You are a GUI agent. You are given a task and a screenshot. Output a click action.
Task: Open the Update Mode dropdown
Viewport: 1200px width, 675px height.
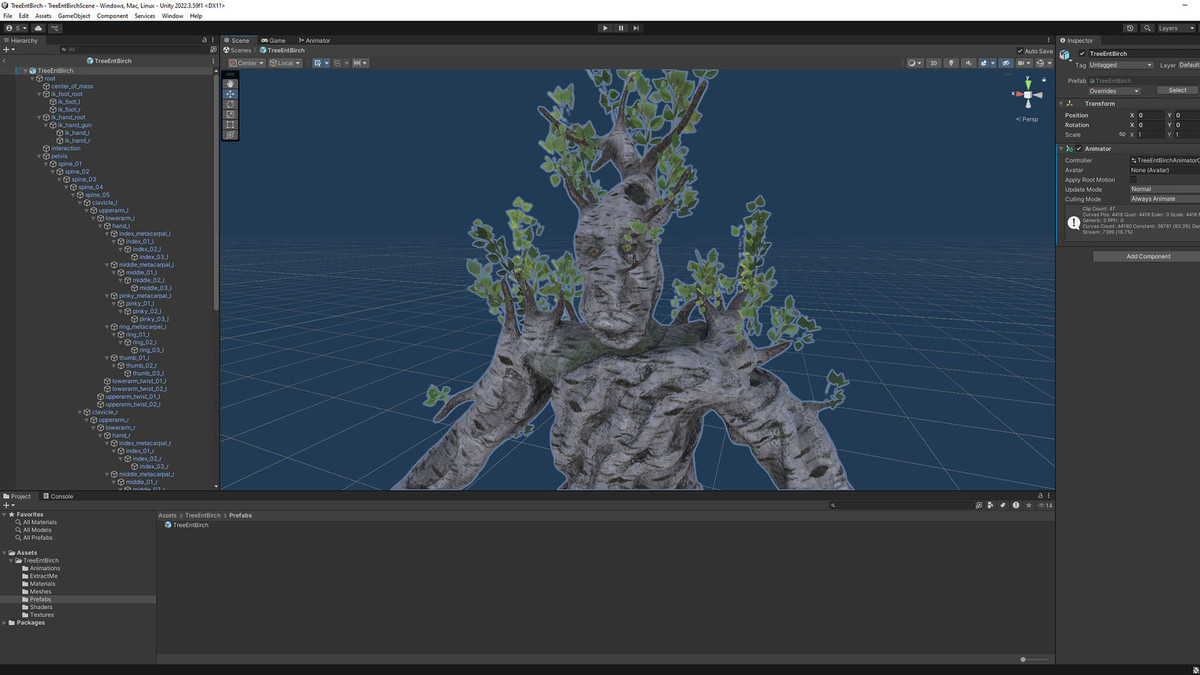tap(1164, 189)
